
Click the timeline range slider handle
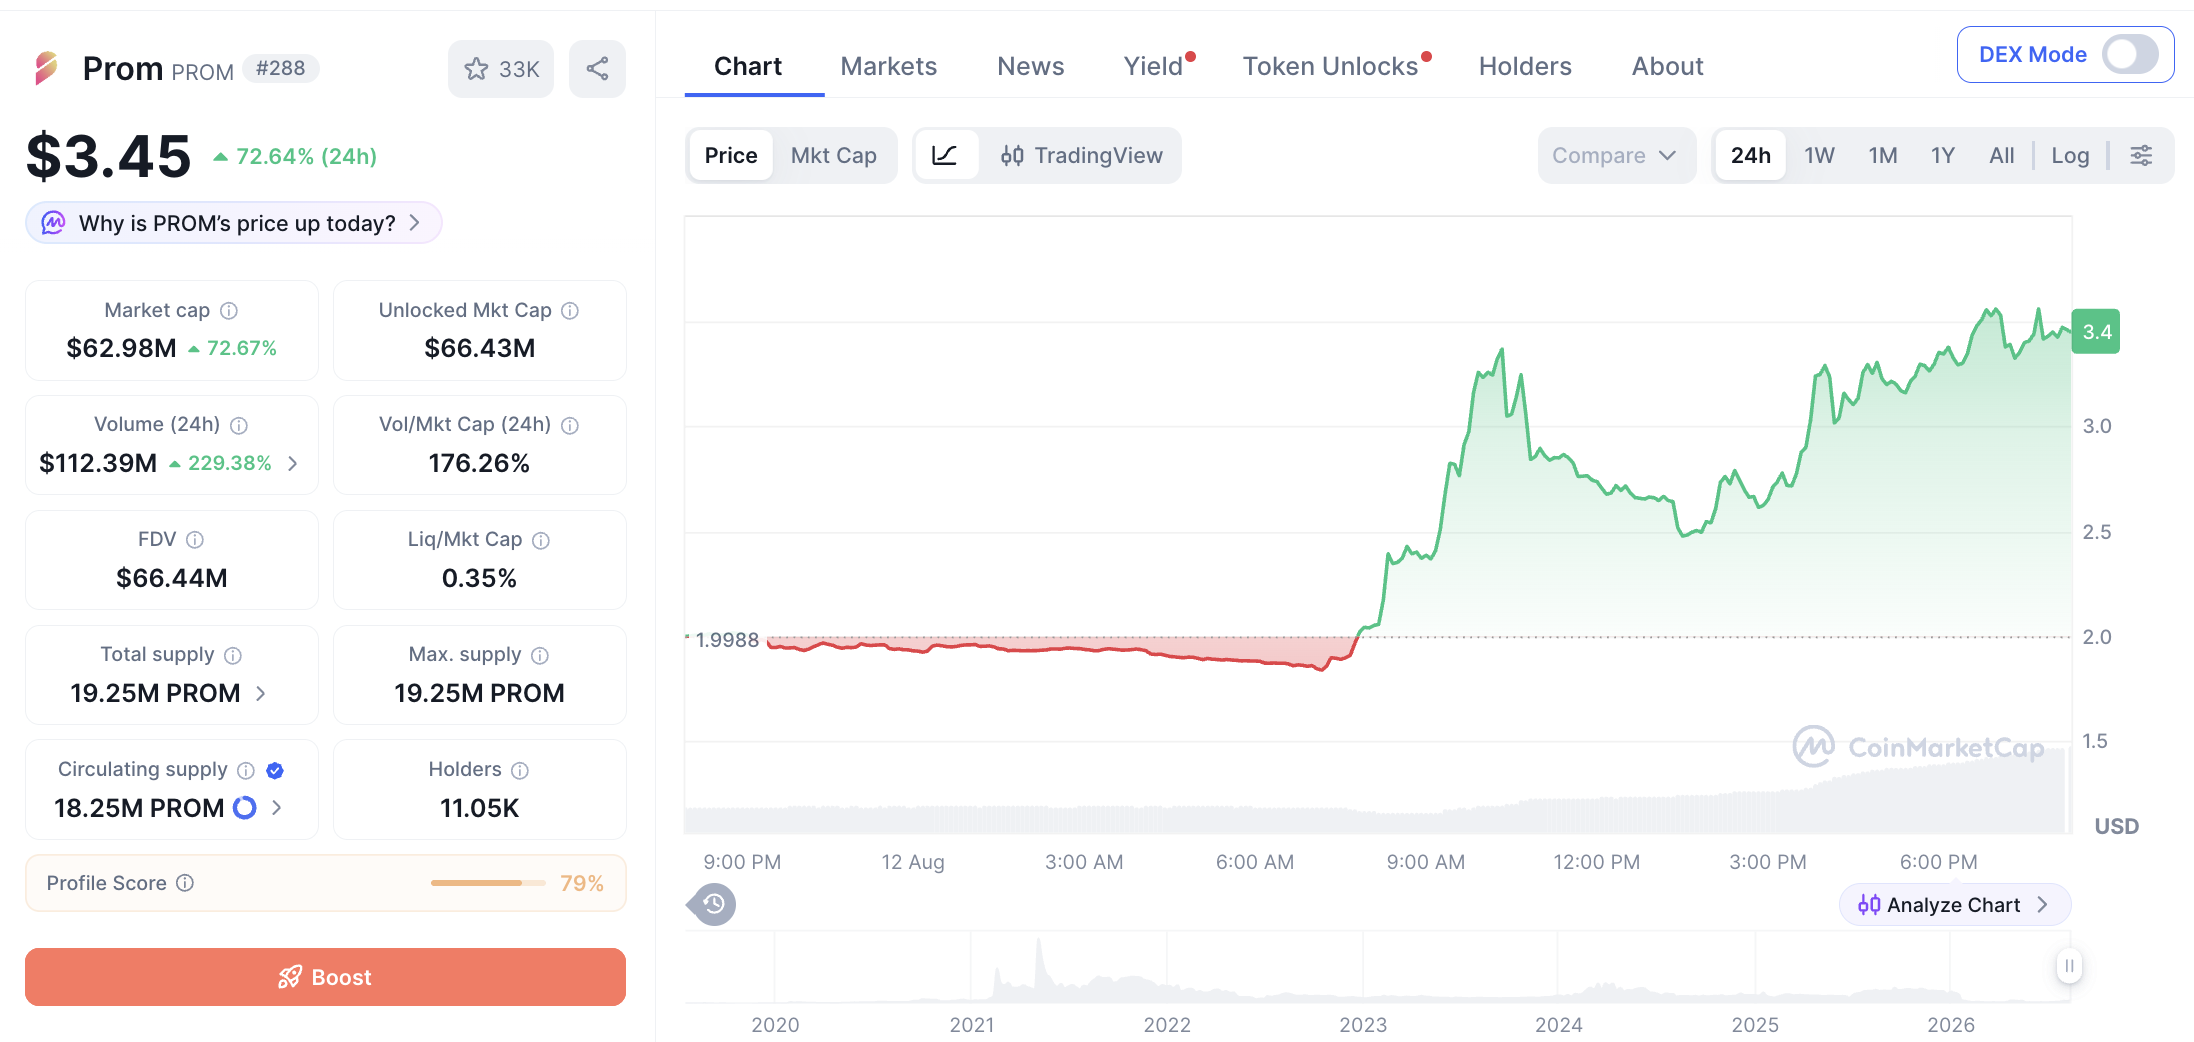tap(2069, 966)
